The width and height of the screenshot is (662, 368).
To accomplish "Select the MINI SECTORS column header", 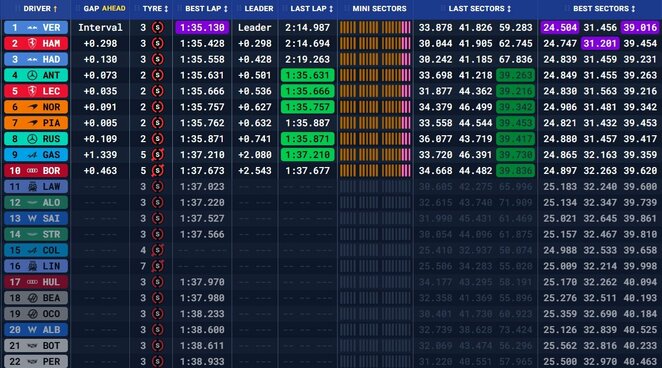I will [379, 8].
